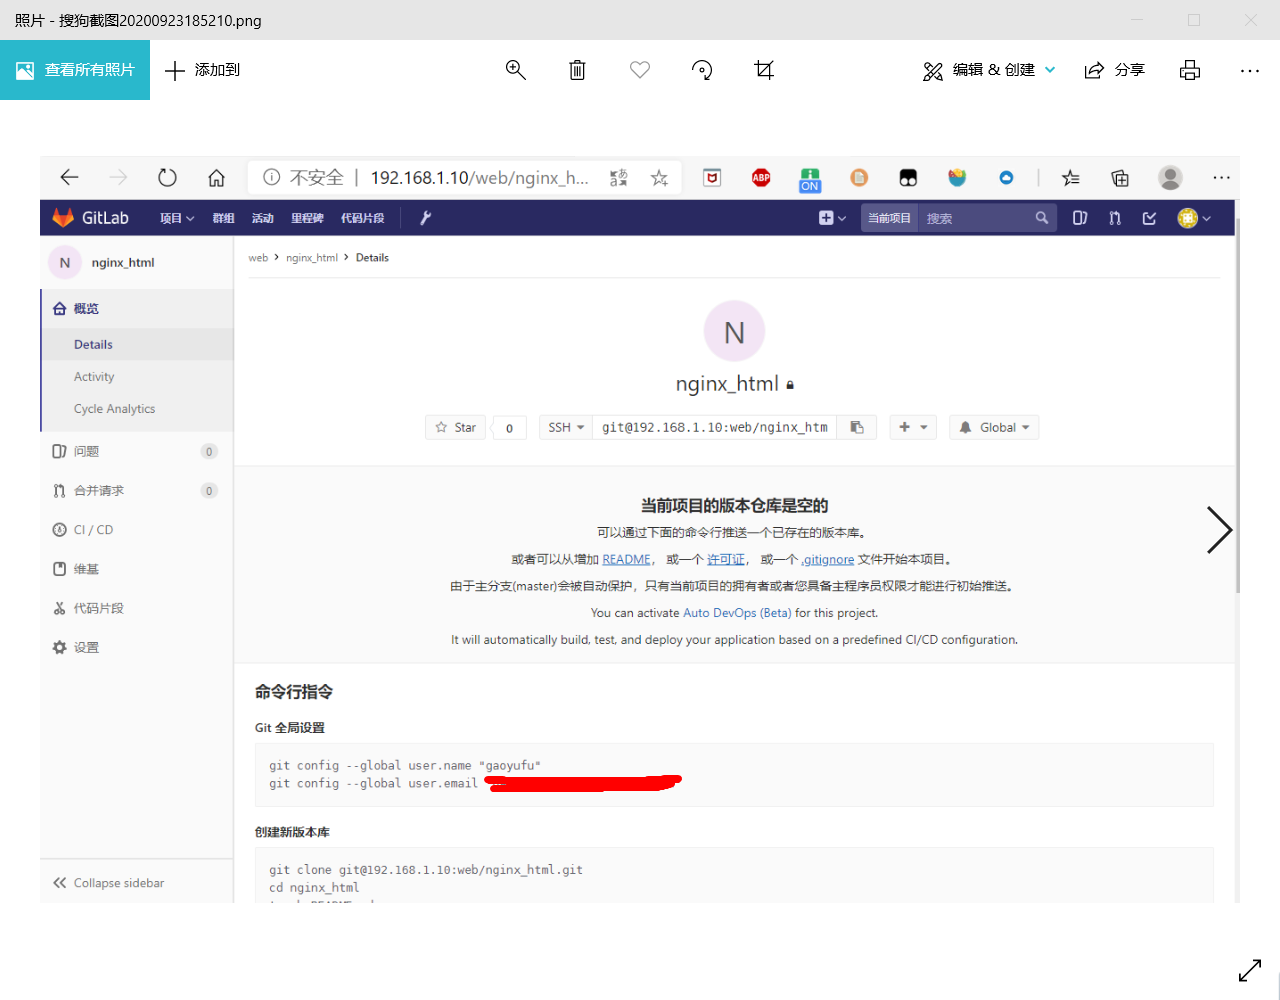Open 代码片段 in the top navbar

[x=362, y=218]
